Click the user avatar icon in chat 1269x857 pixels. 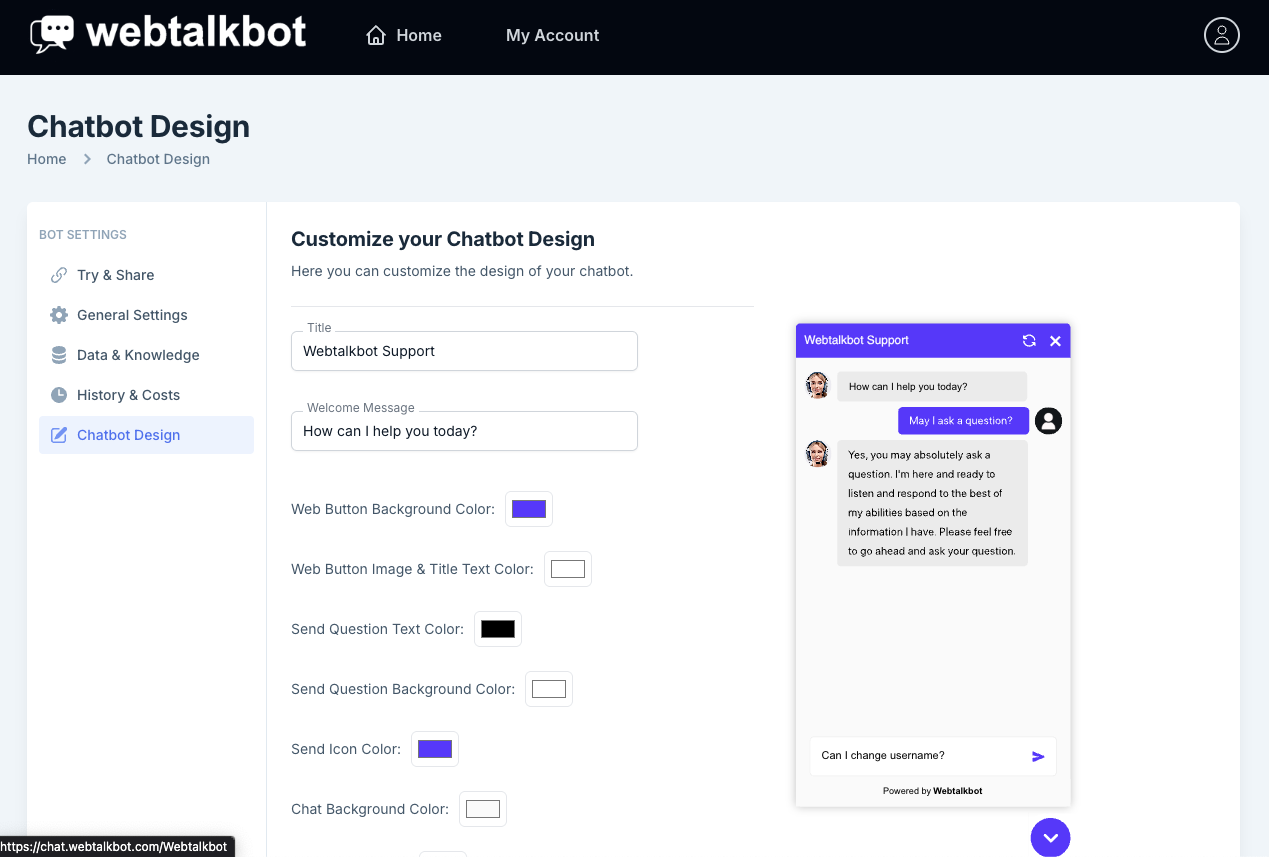pos(1048,421)
